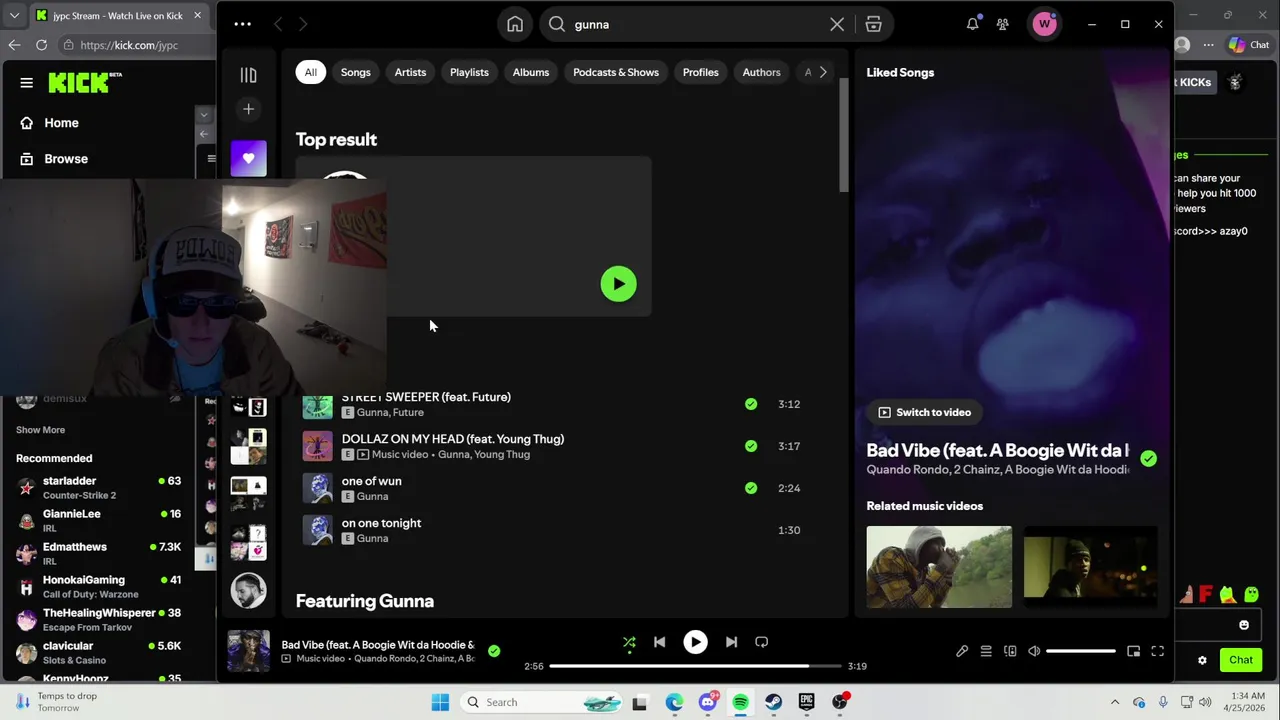Viewport: 1280px width, 720px height.
Task: Open Friend Activity icon
Action: [x=1002, y=24]
